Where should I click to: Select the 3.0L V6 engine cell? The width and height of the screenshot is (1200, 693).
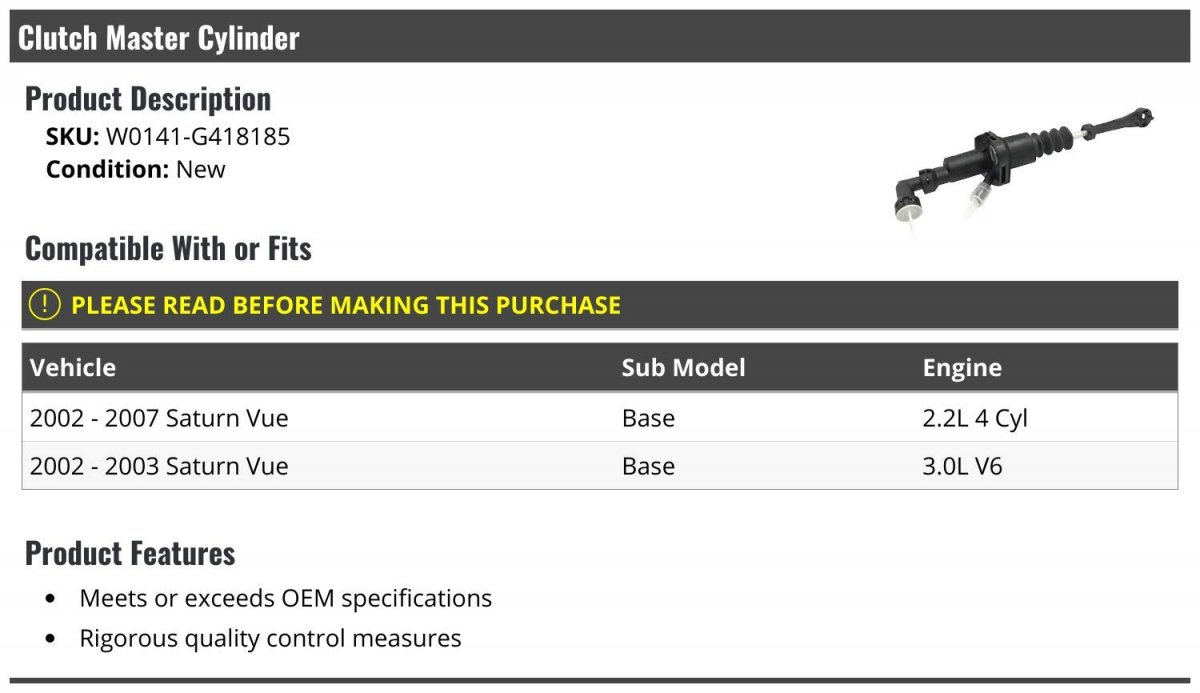click(x=962, y=466)
